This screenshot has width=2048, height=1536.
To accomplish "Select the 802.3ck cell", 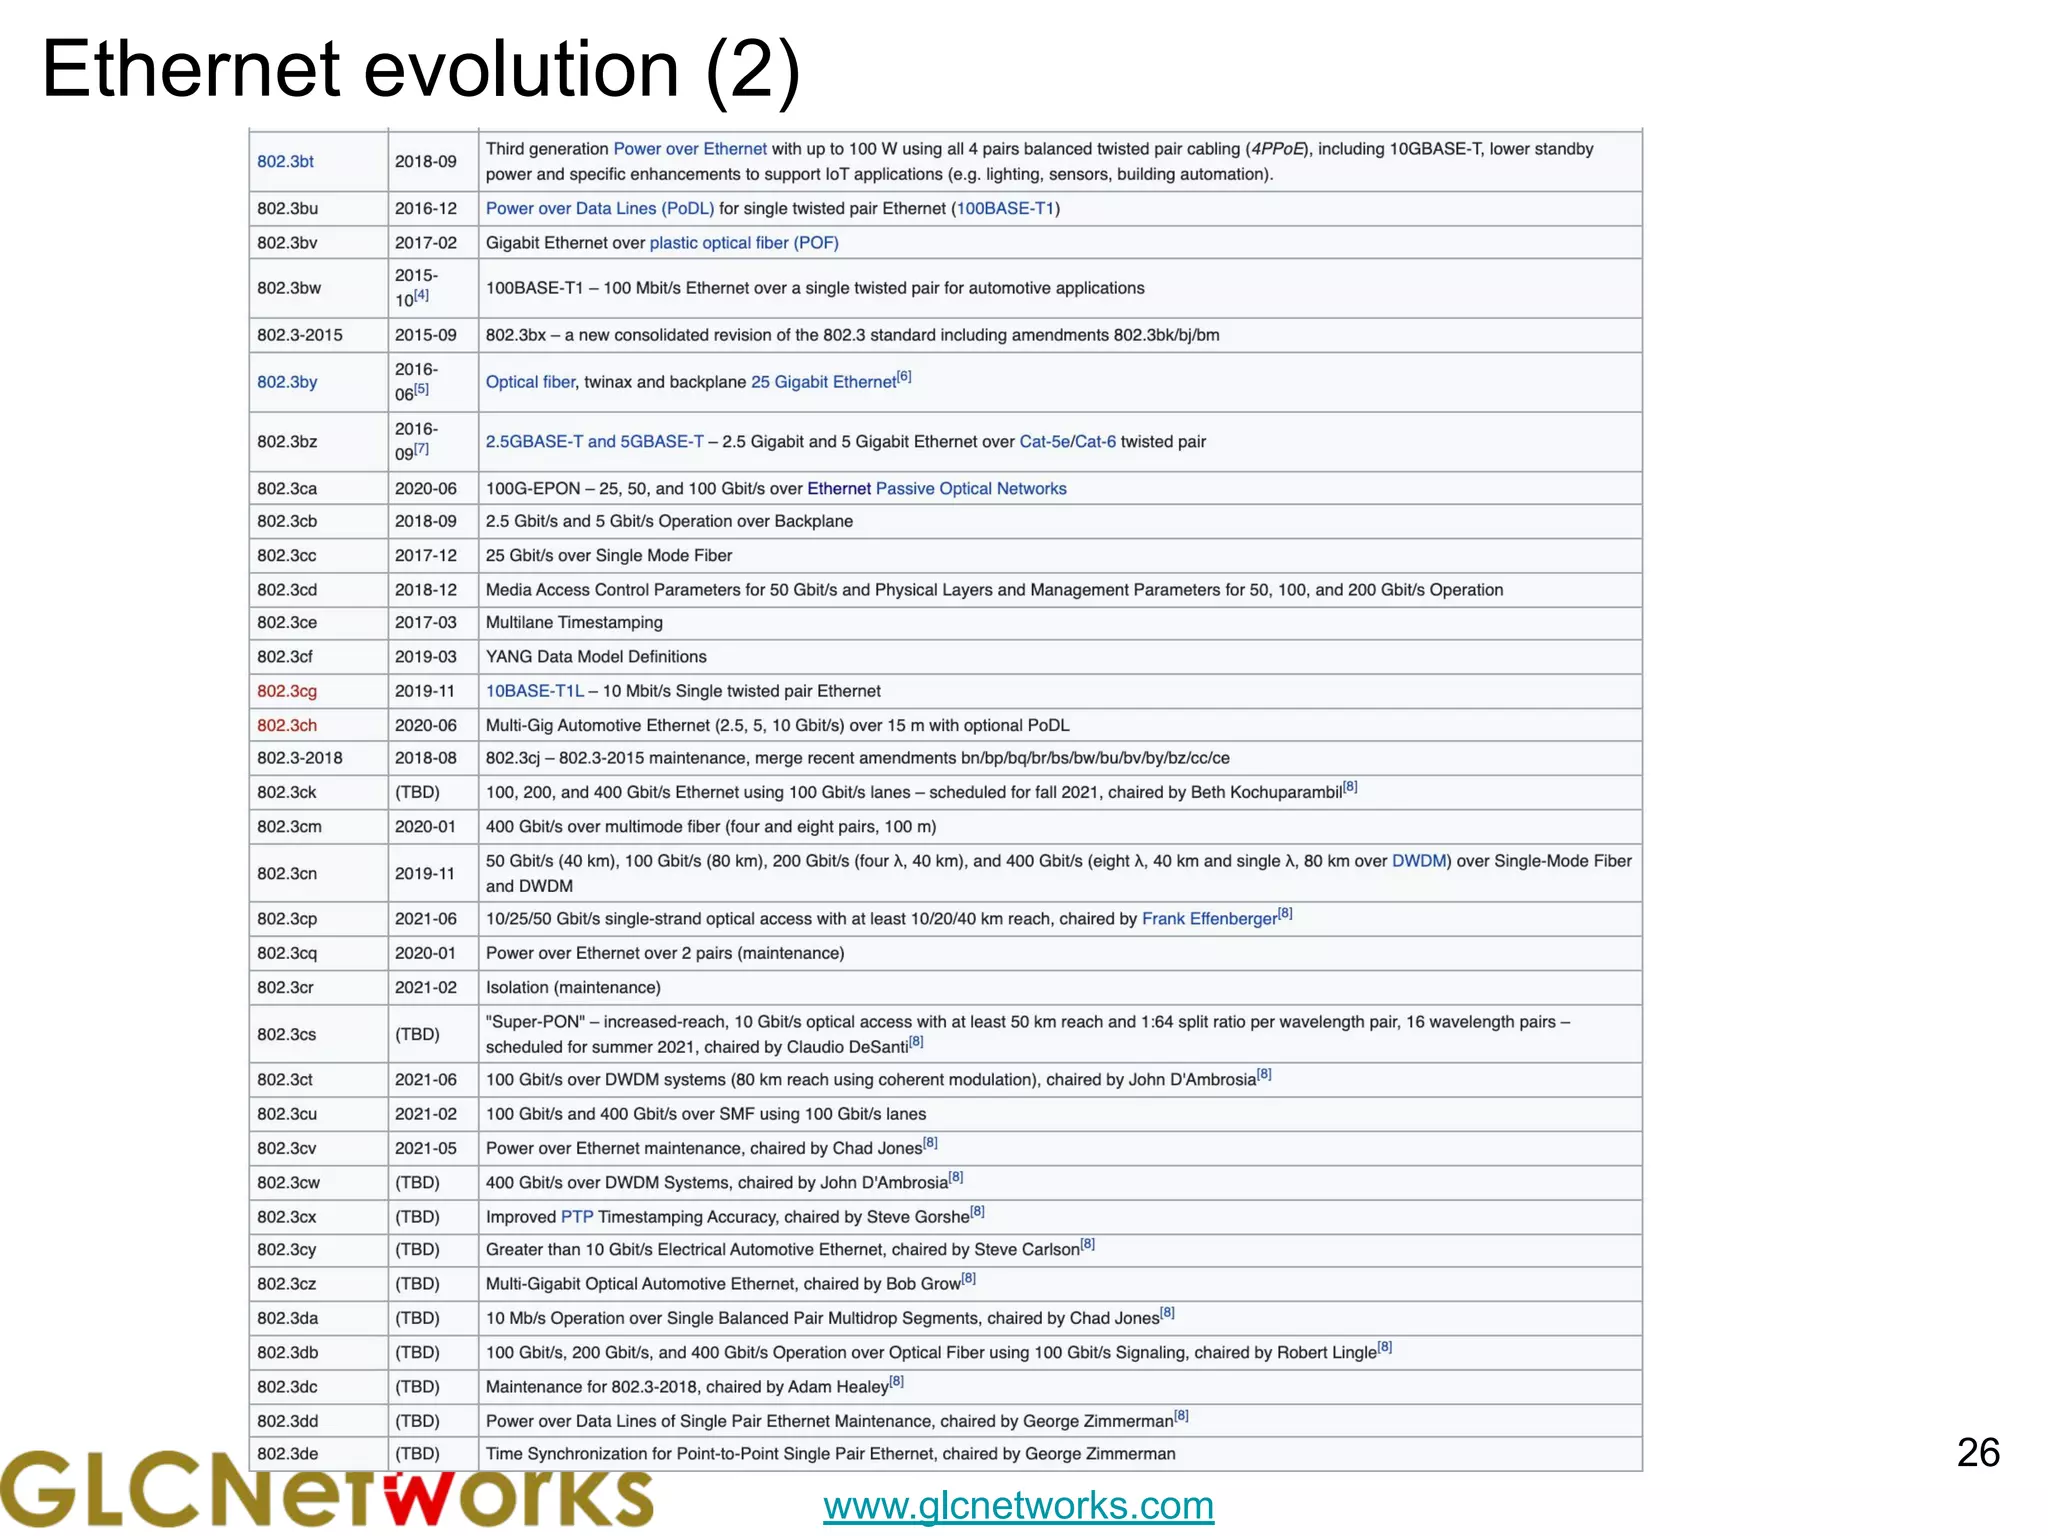I will pos(318,792).
